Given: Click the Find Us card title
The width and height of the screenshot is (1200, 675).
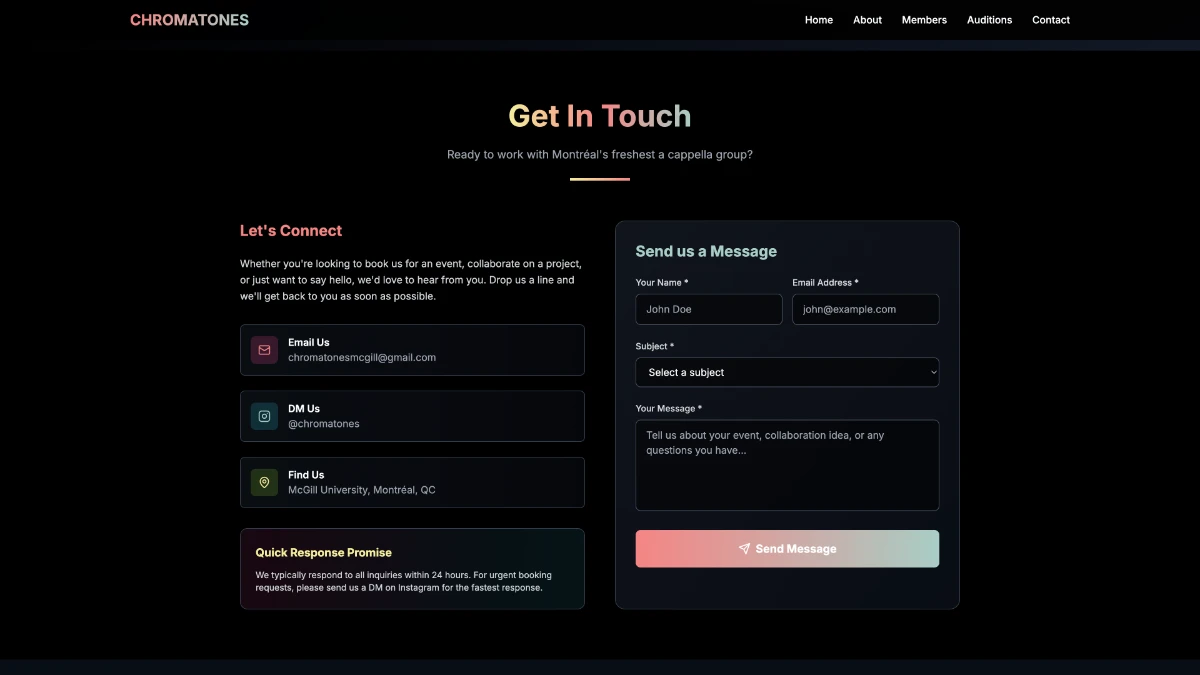Looking at the screenshot, I should click(x=306, y=475).
